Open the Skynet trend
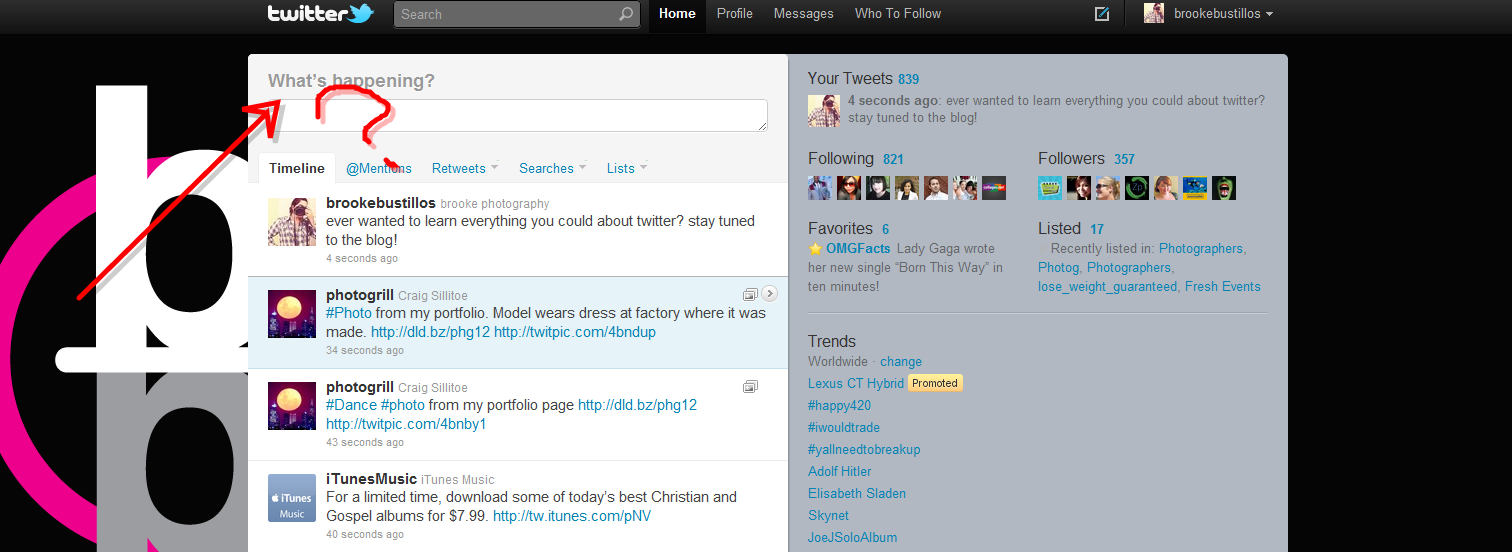This screenshot has height=552, width=1512. 828,515
